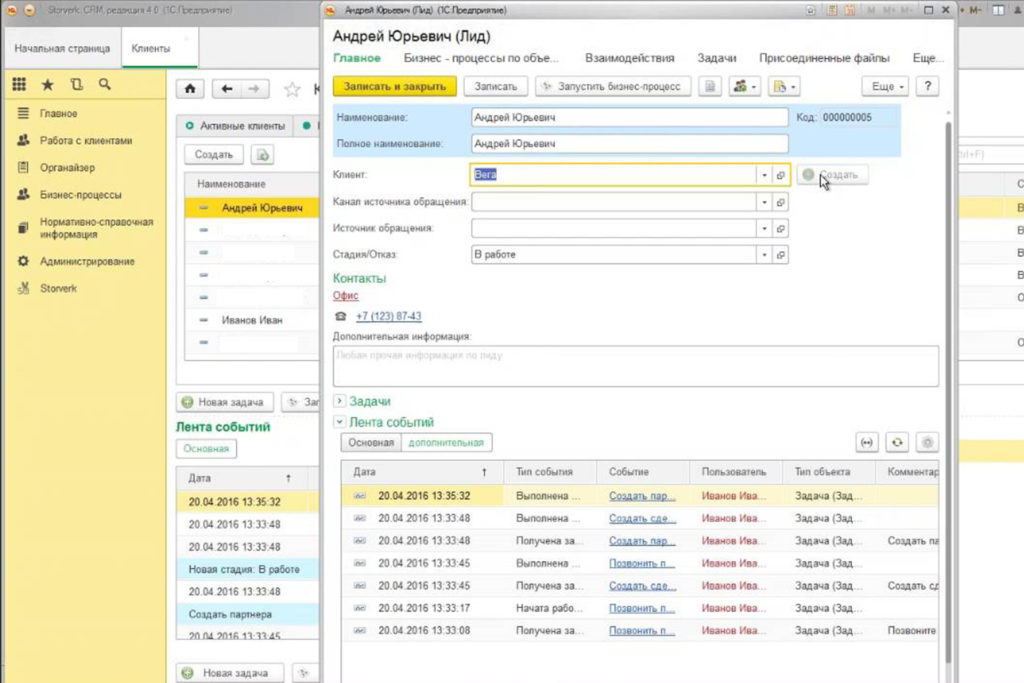Open the sections grid menu icon

[19, 84]
